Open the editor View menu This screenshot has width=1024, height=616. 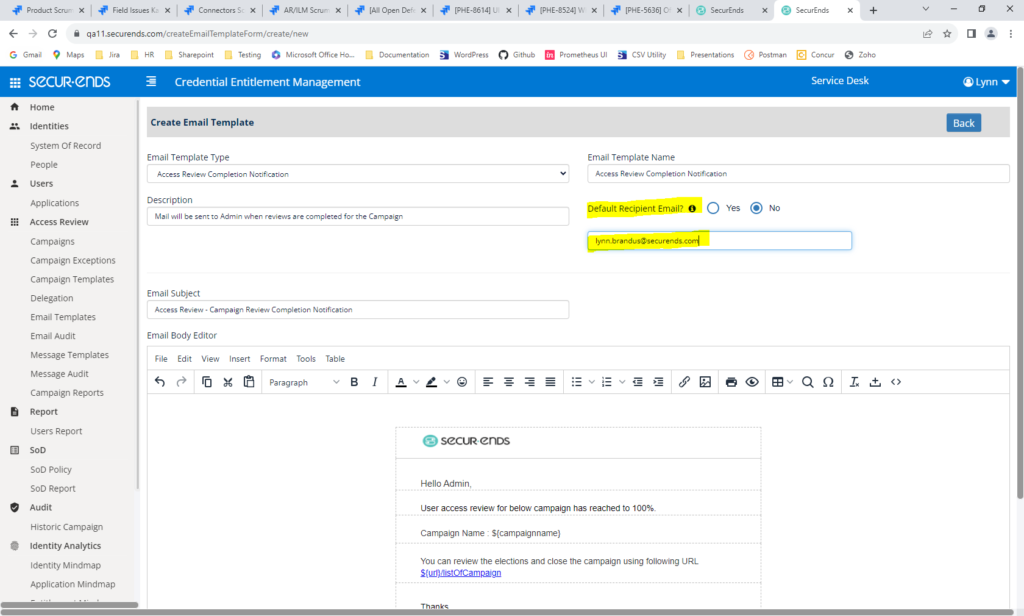(210, 359)
